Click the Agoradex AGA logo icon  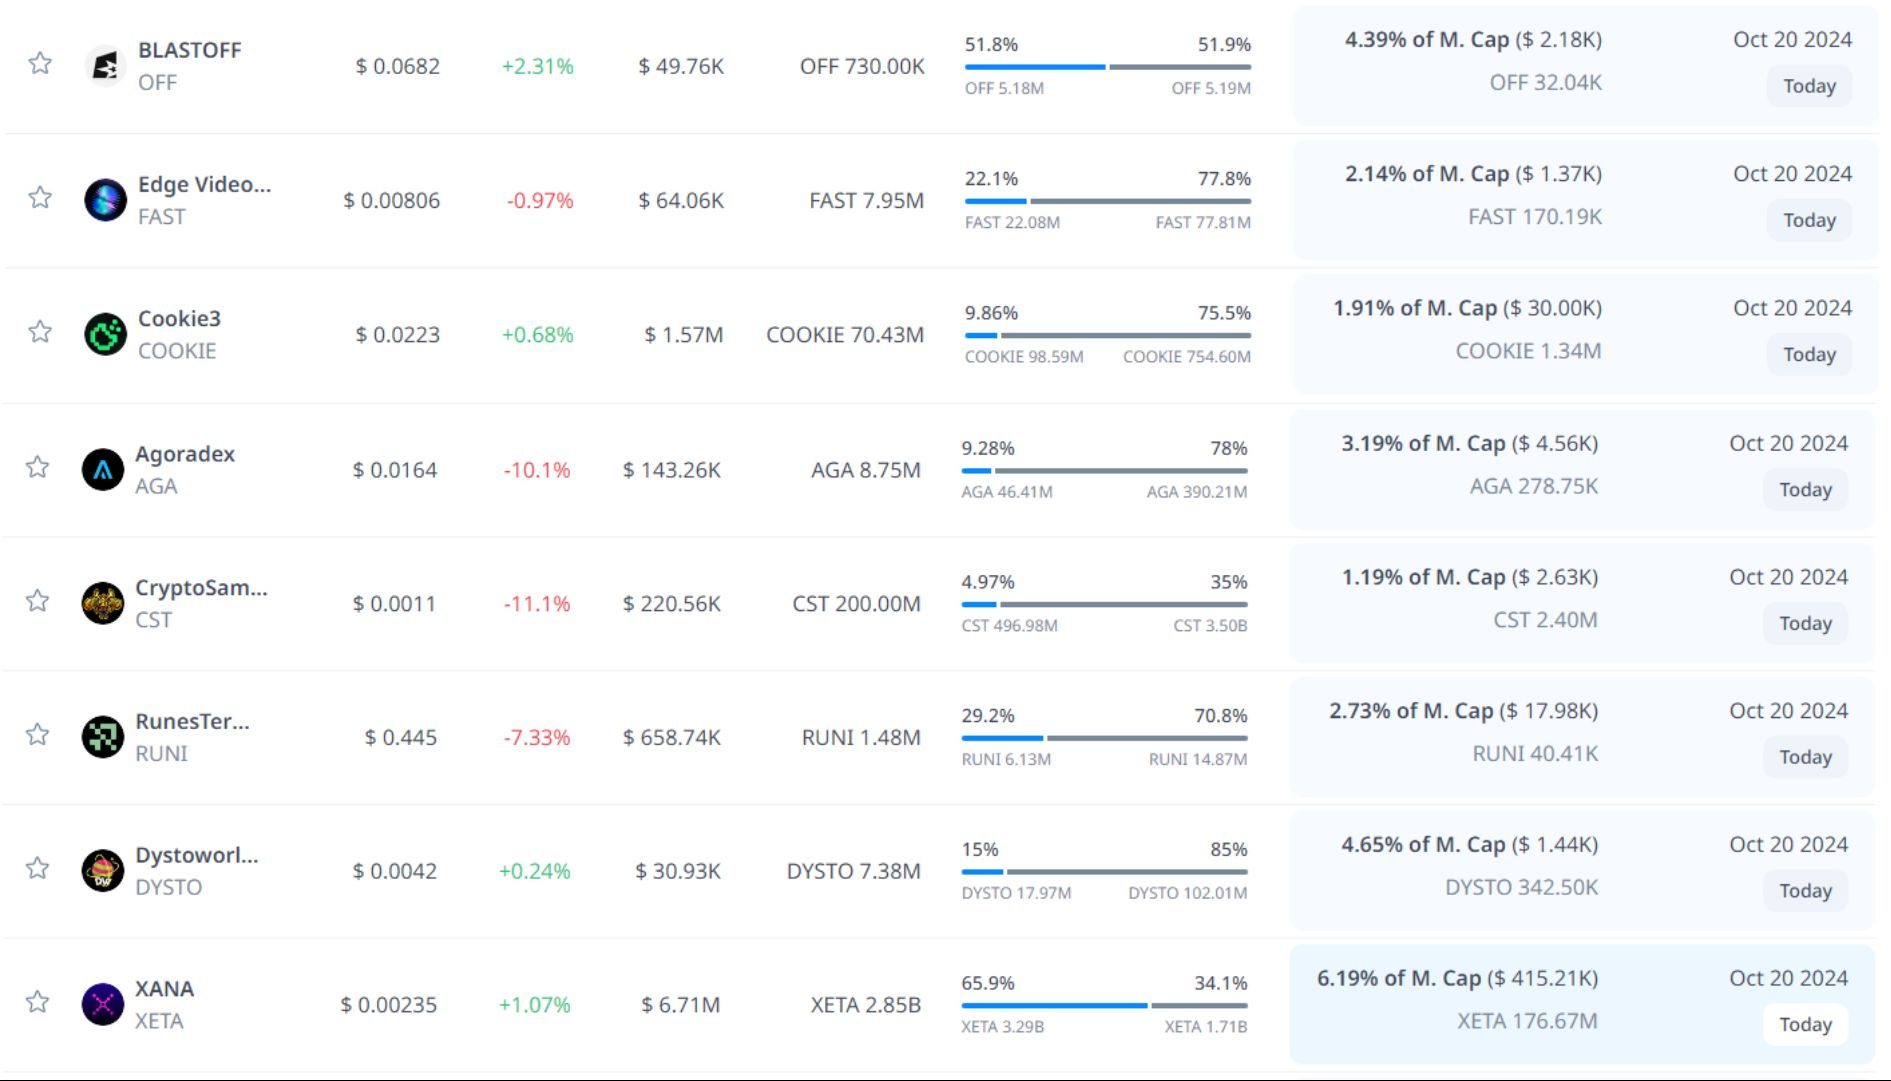102,470
